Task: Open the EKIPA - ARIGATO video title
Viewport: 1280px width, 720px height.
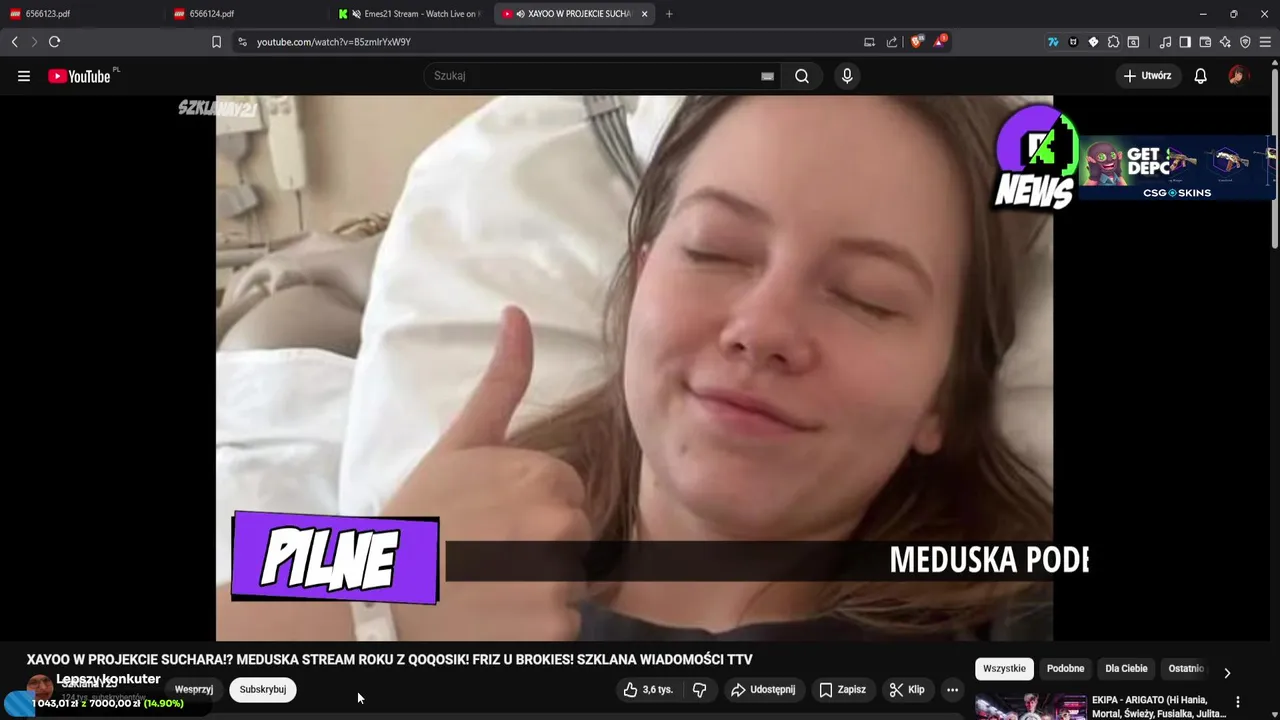Action: pyautogui.click(x=1158, y=706)
